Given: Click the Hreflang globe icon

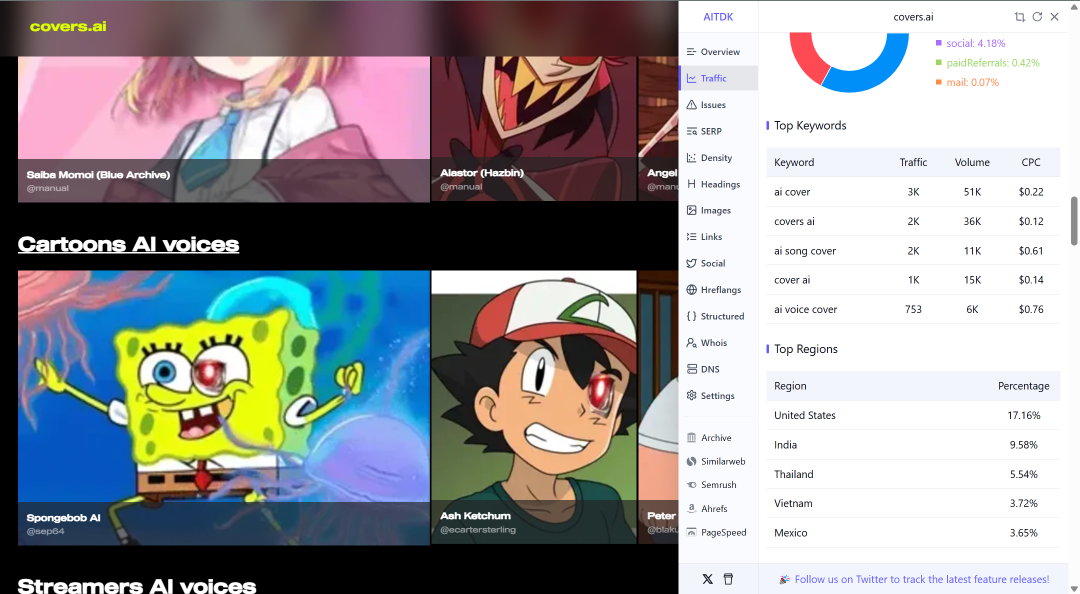Looking at the screenshot, I should [x=692, y=289].
